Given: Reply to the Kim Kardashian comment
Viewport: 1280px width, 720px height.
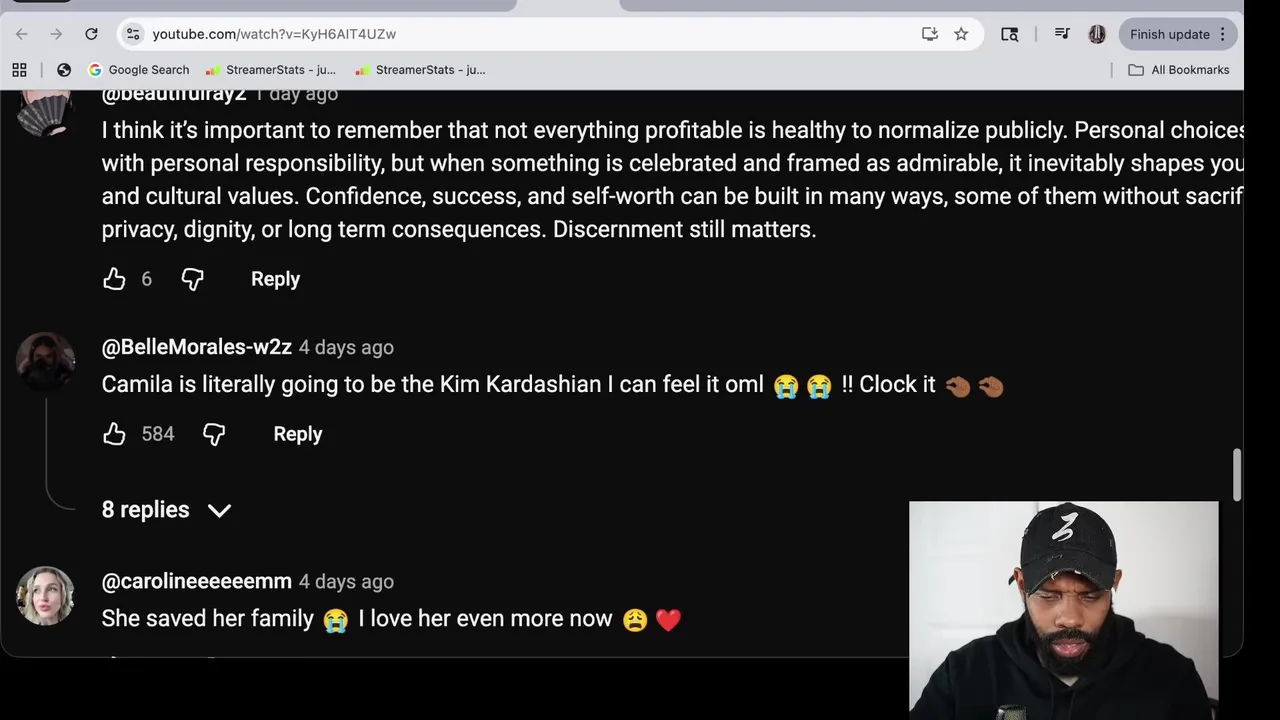Looking at the screenshot, I should [298, 434].
